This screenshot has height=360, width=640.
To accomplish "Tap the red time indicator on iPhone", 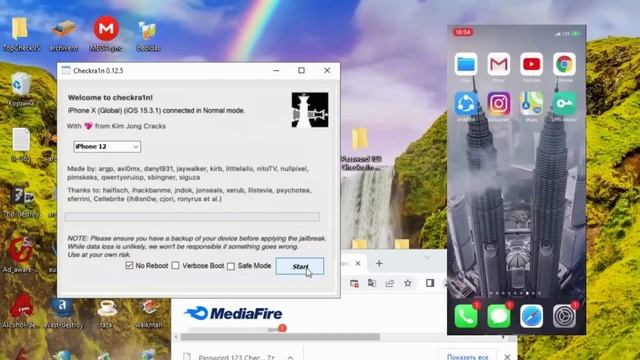I will pos(463,32).
